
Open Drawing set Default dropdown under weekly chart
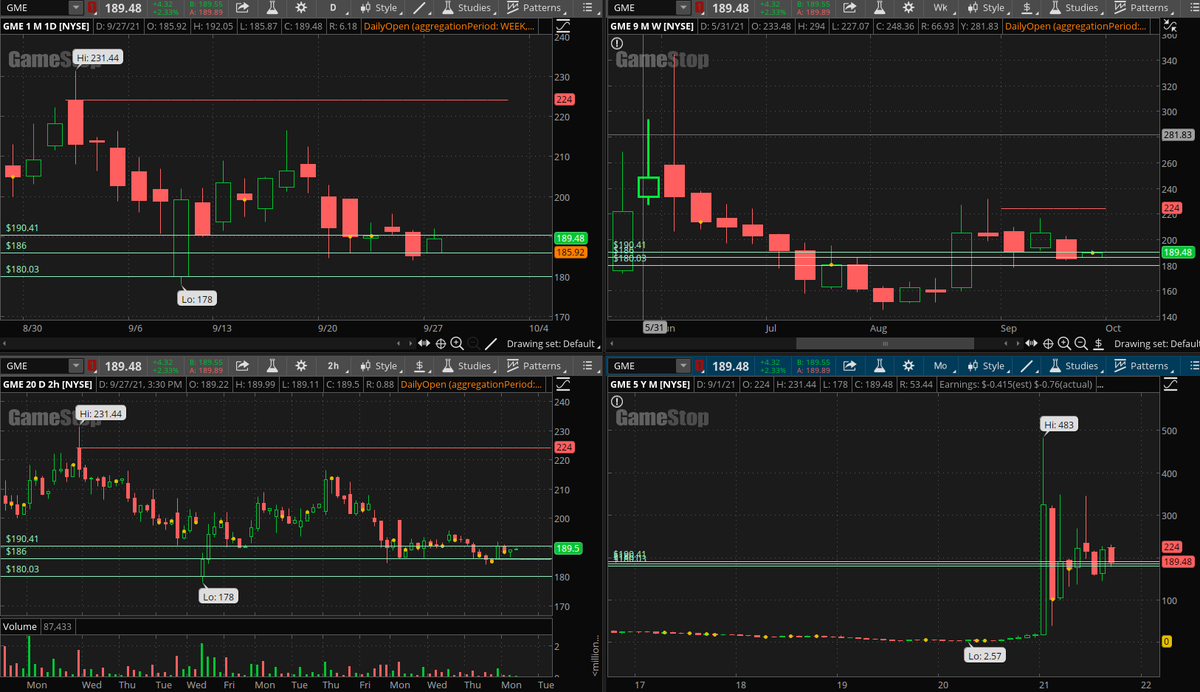click(x=1158, y=344)
